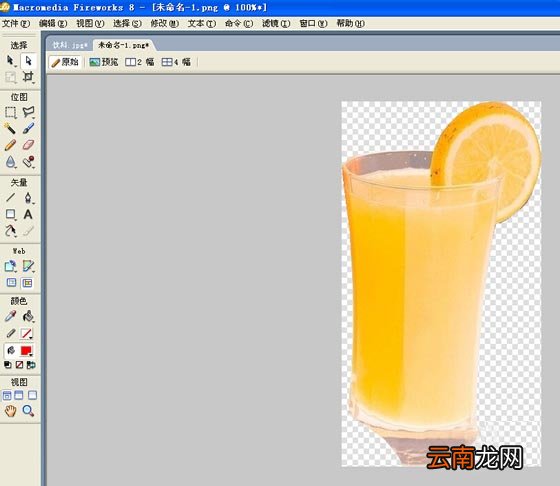Open the 帮助 (Help) menu

point(350,24)
